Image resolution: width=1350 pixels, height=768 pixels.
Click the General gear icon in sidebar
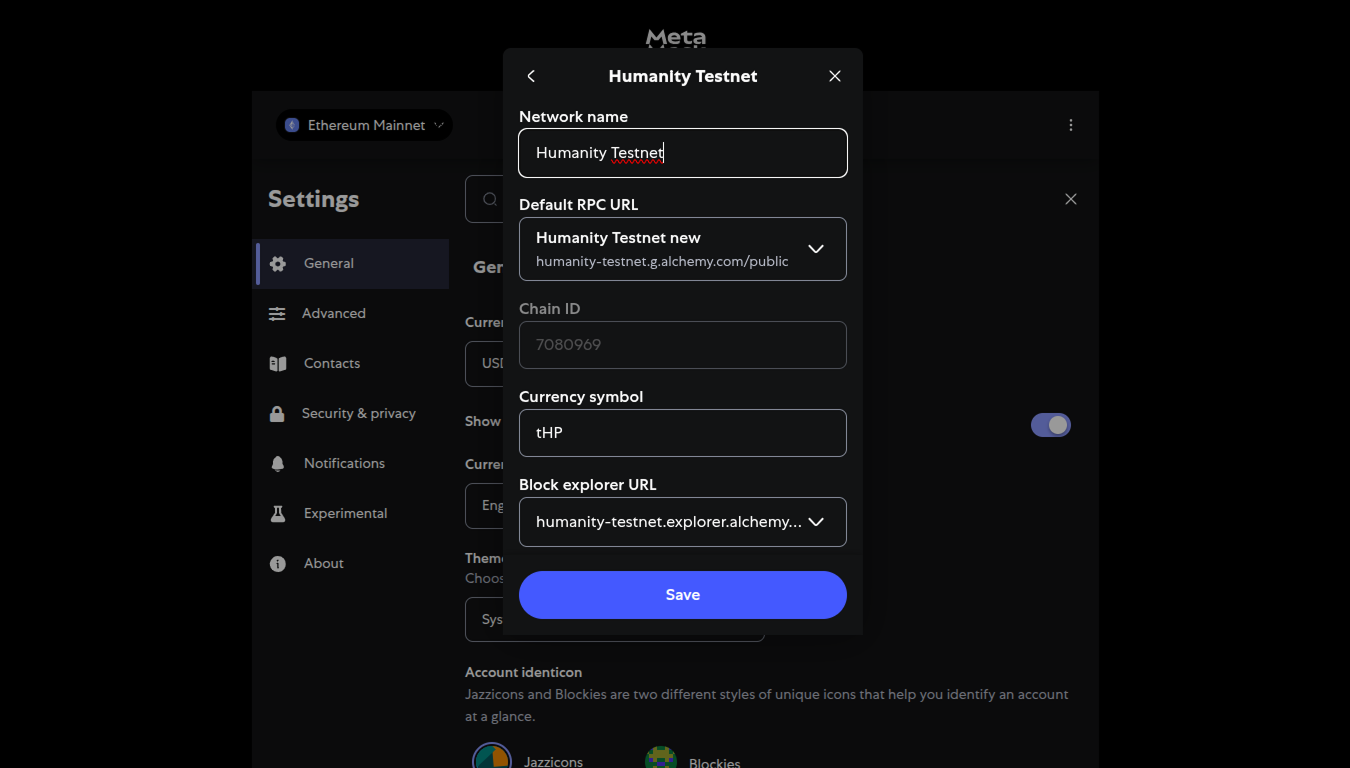[278, 264]
